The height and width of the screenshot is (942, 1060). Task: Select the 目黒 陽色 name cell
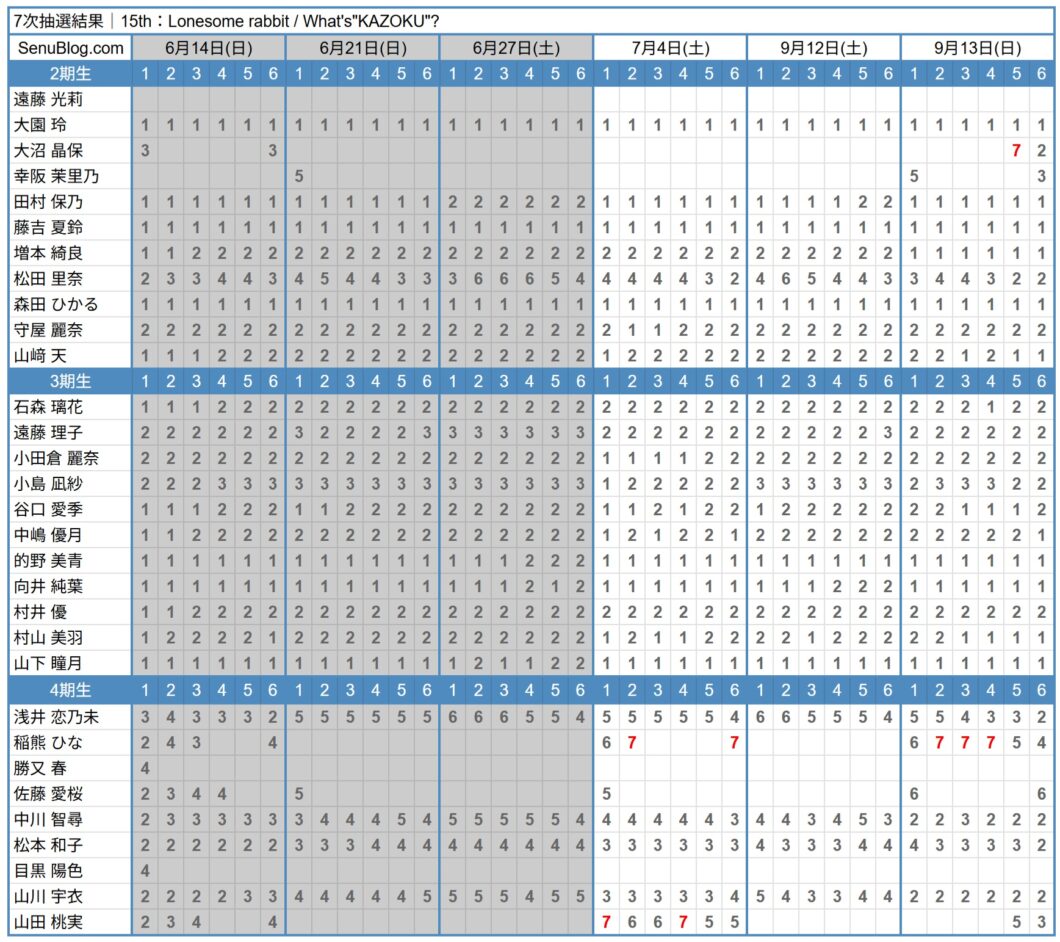70,870
